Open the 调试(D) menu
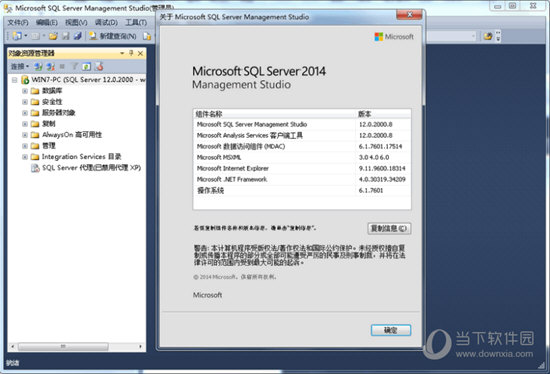 click(106, 22)
